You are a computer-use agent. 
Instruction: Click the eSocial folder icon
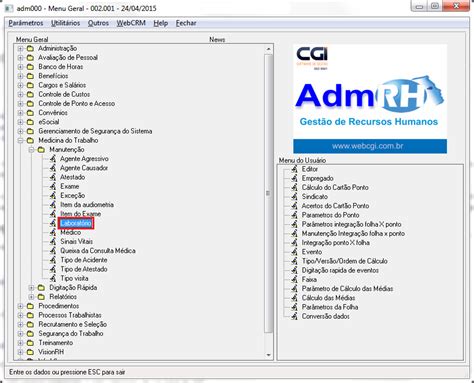point(30,122)
